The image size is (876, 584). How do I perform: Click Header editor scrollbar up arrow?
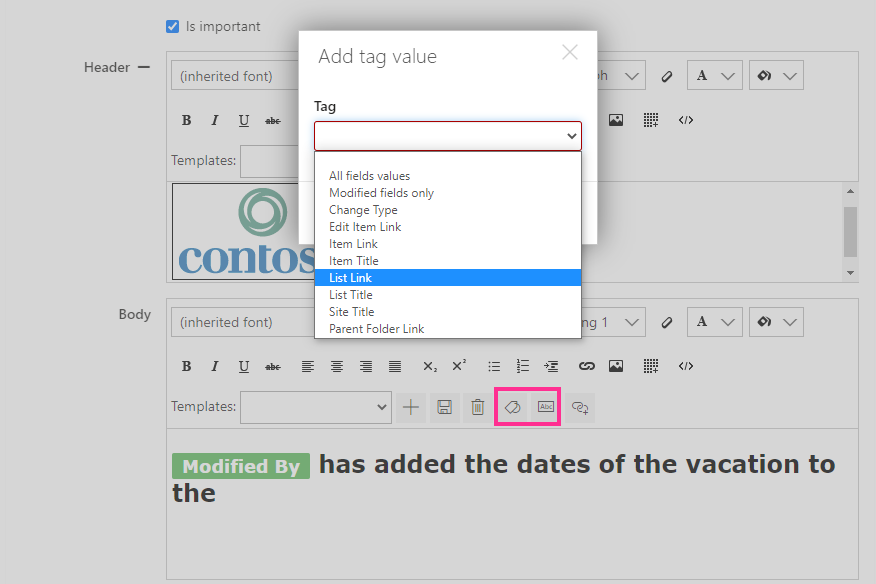[x=850, y=191]
